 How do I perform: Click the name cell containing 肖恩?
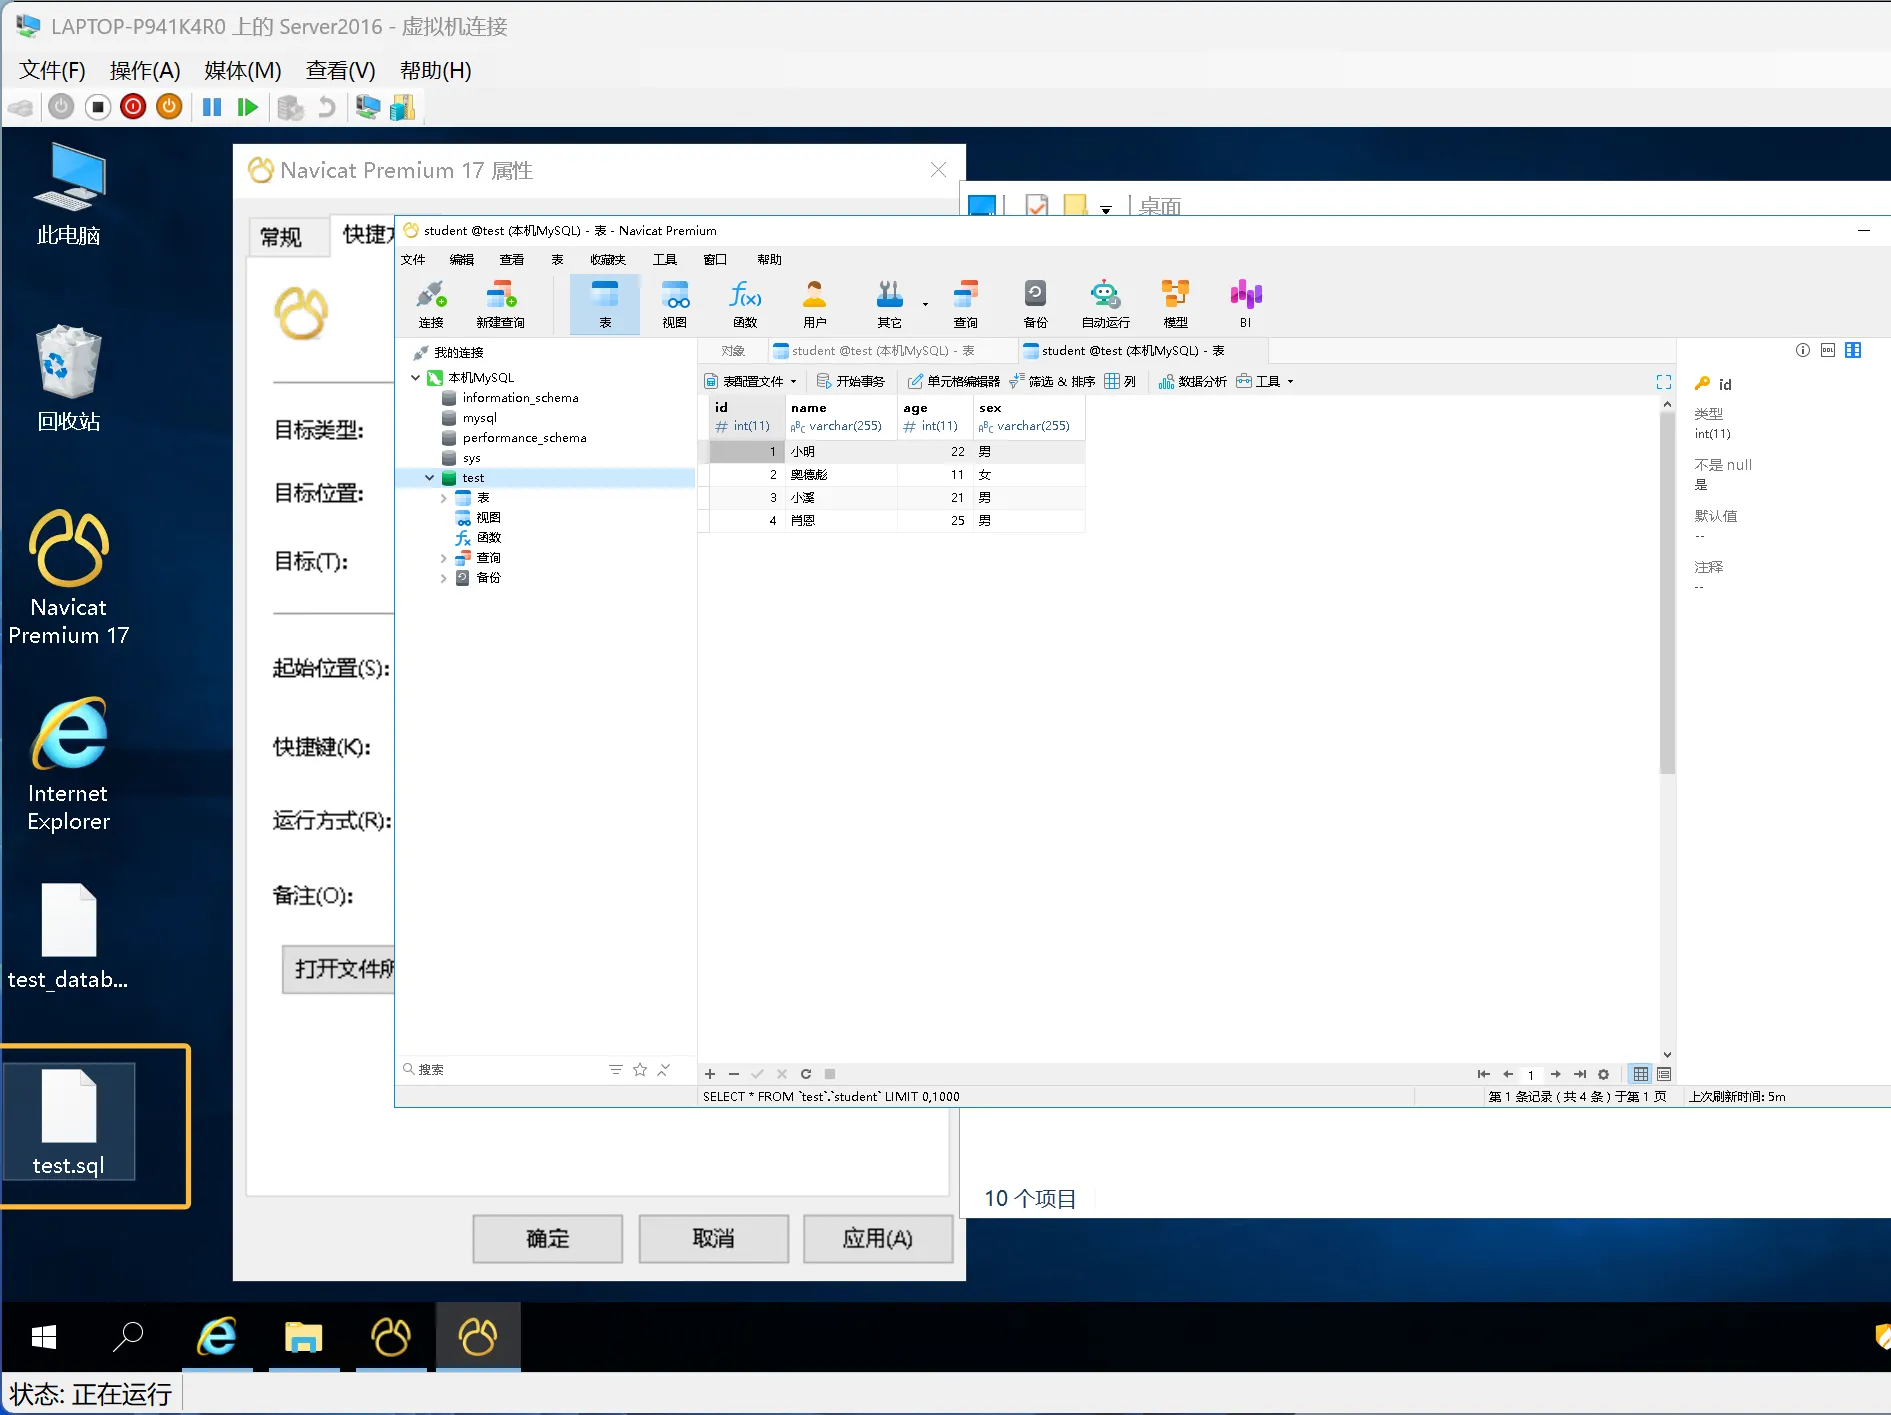coord(841,520)
